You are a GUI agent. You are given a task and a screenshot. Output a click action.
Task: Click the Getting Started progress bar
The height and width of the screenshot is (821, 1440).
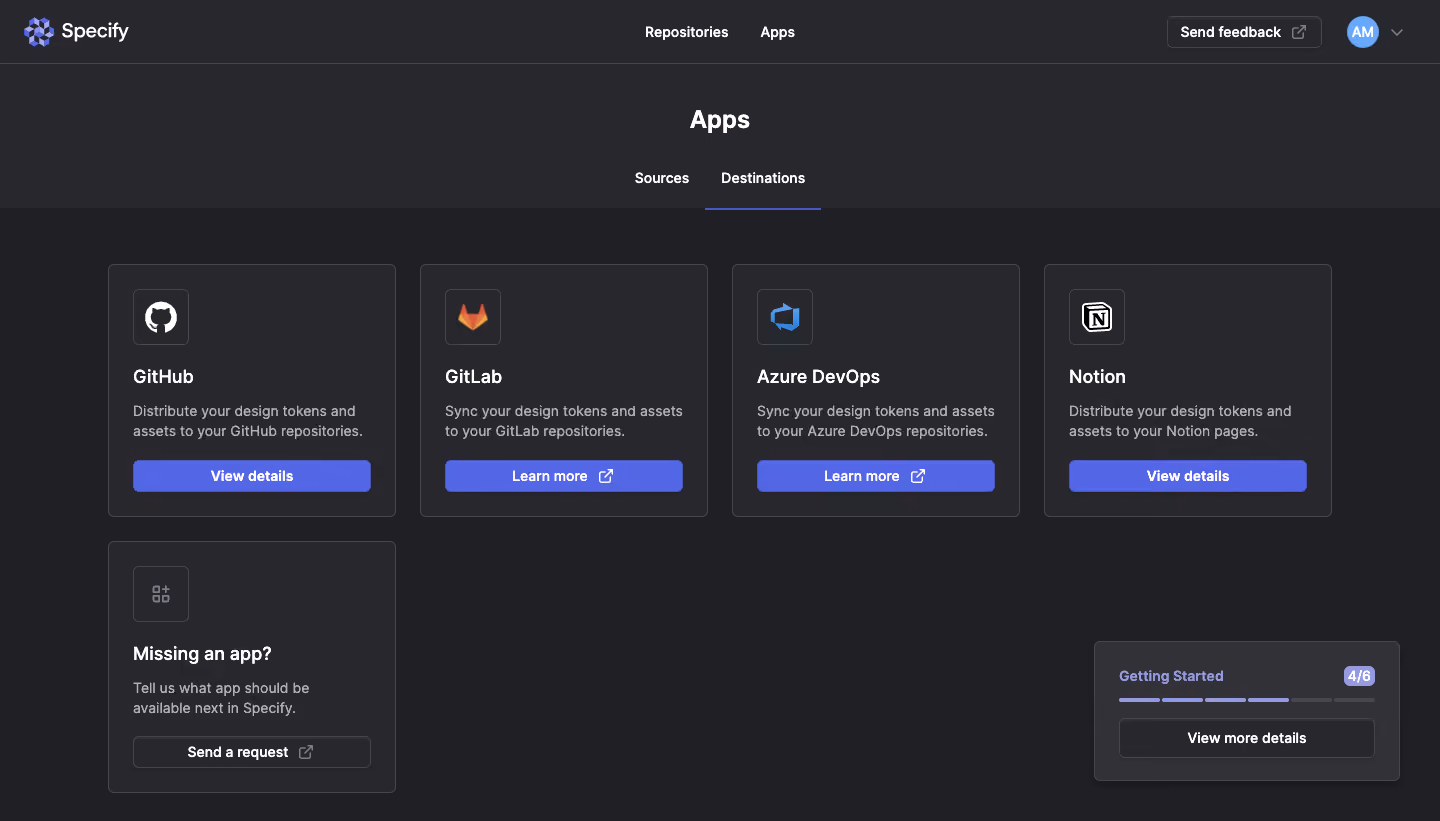click(x=1247, y=700)
